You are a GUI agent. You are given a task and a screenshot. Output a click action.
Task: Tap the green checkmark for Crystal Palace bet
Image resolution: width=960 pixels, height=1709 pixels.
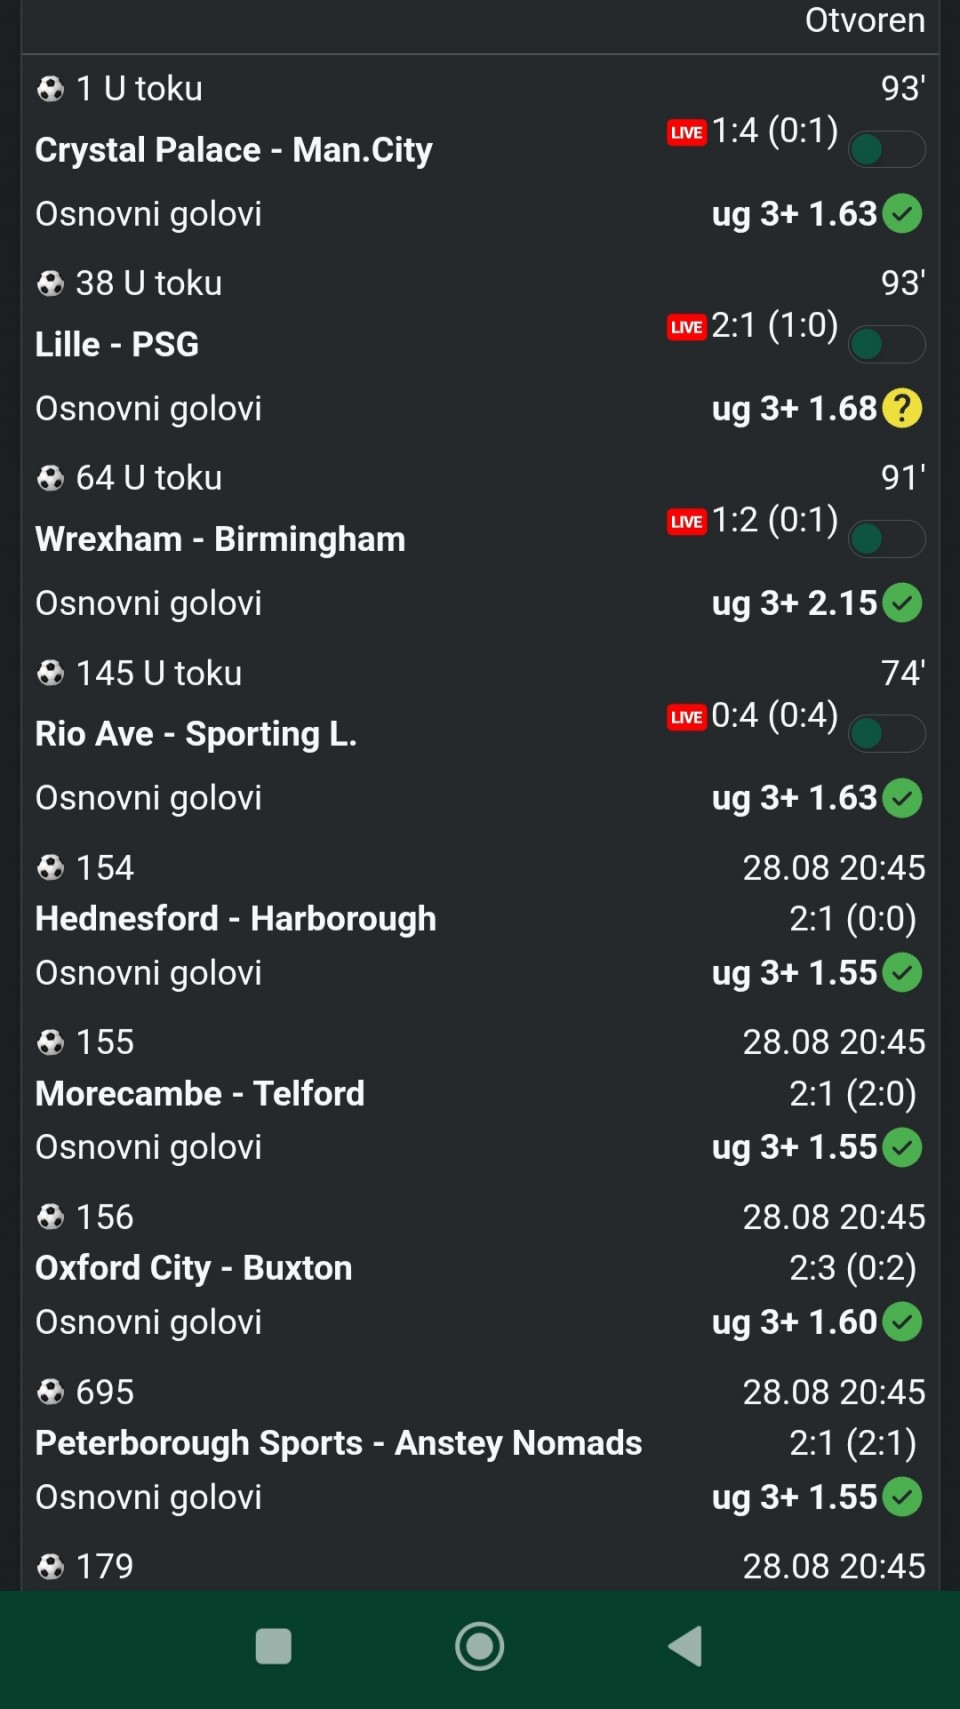(902, 213)
